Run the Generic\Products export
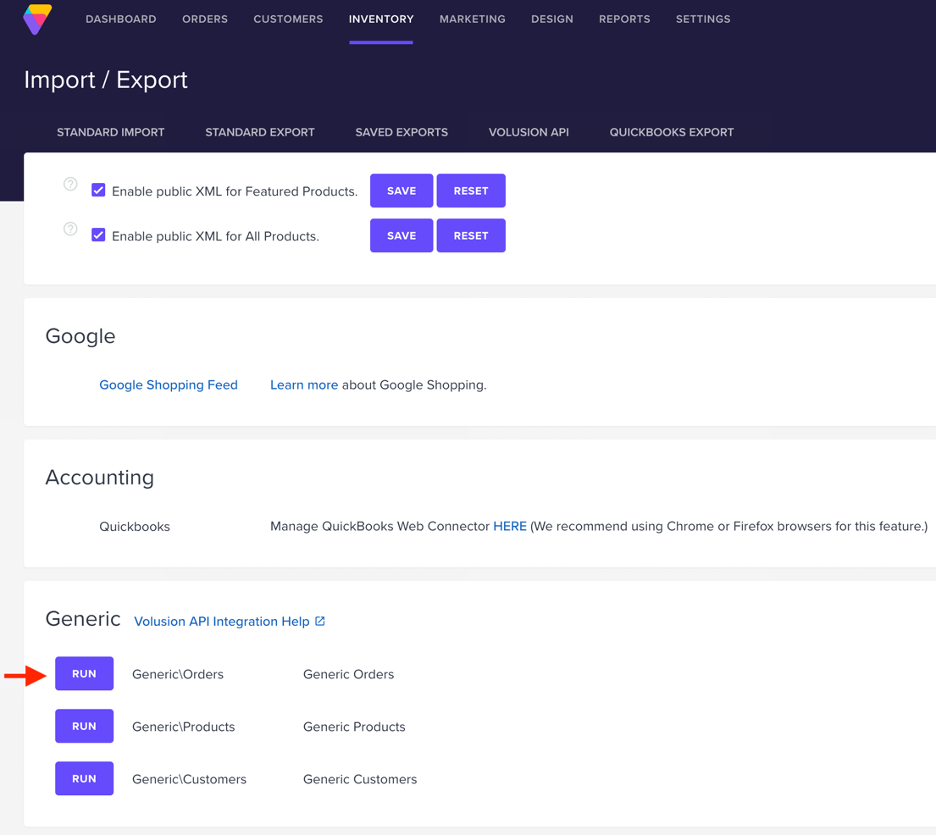 point(84,726)
